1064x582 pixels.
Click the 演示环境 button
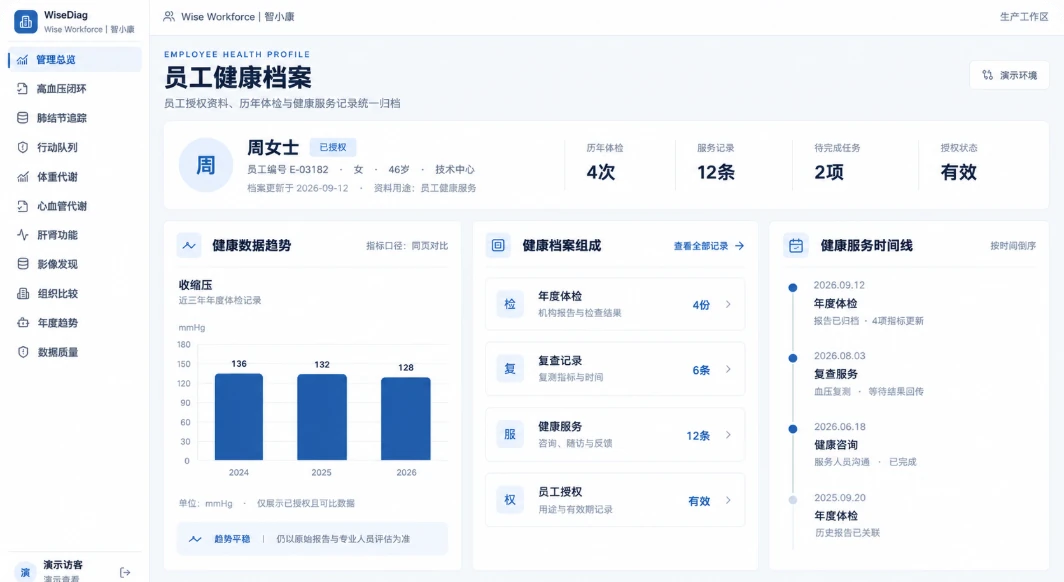pyautogui.click(x=1009, y=75)
